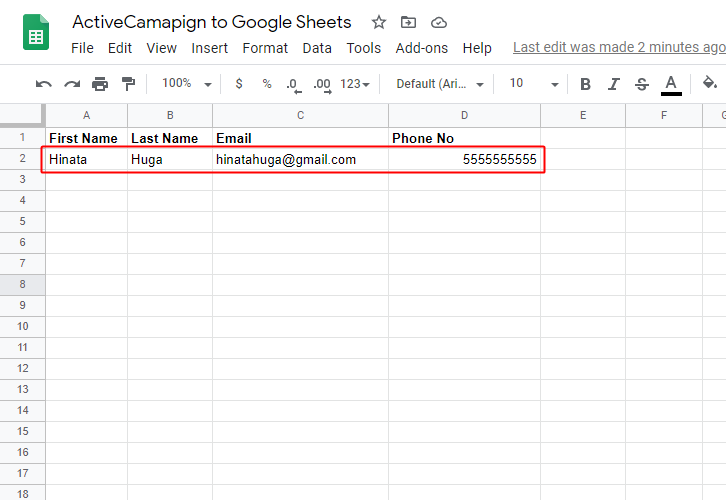
Task: Undo the last action
Action: point(44,84)
